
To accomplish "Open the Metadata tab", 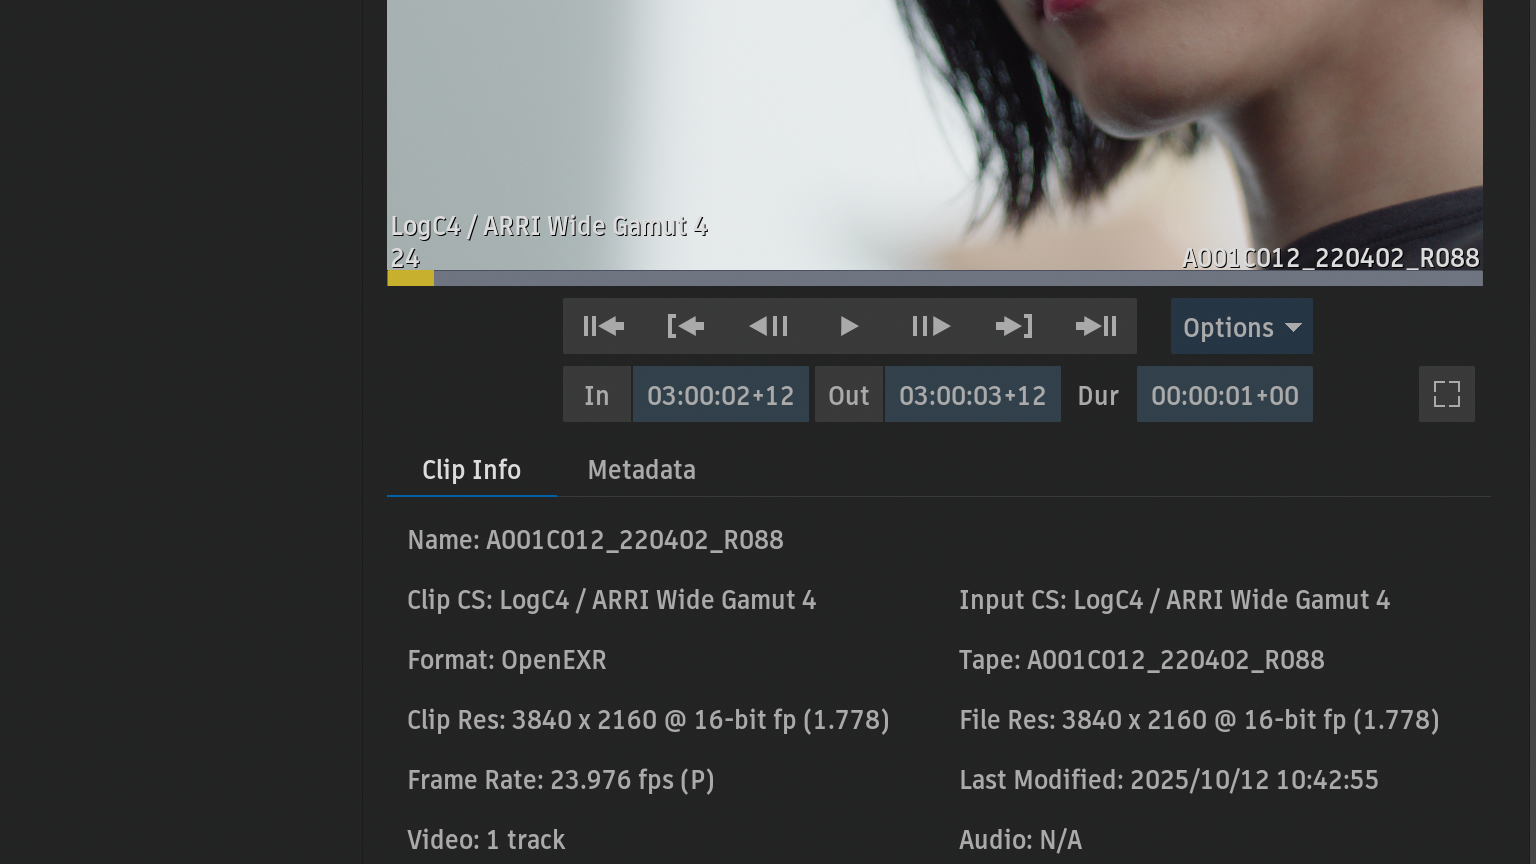I will coord(641,470).
